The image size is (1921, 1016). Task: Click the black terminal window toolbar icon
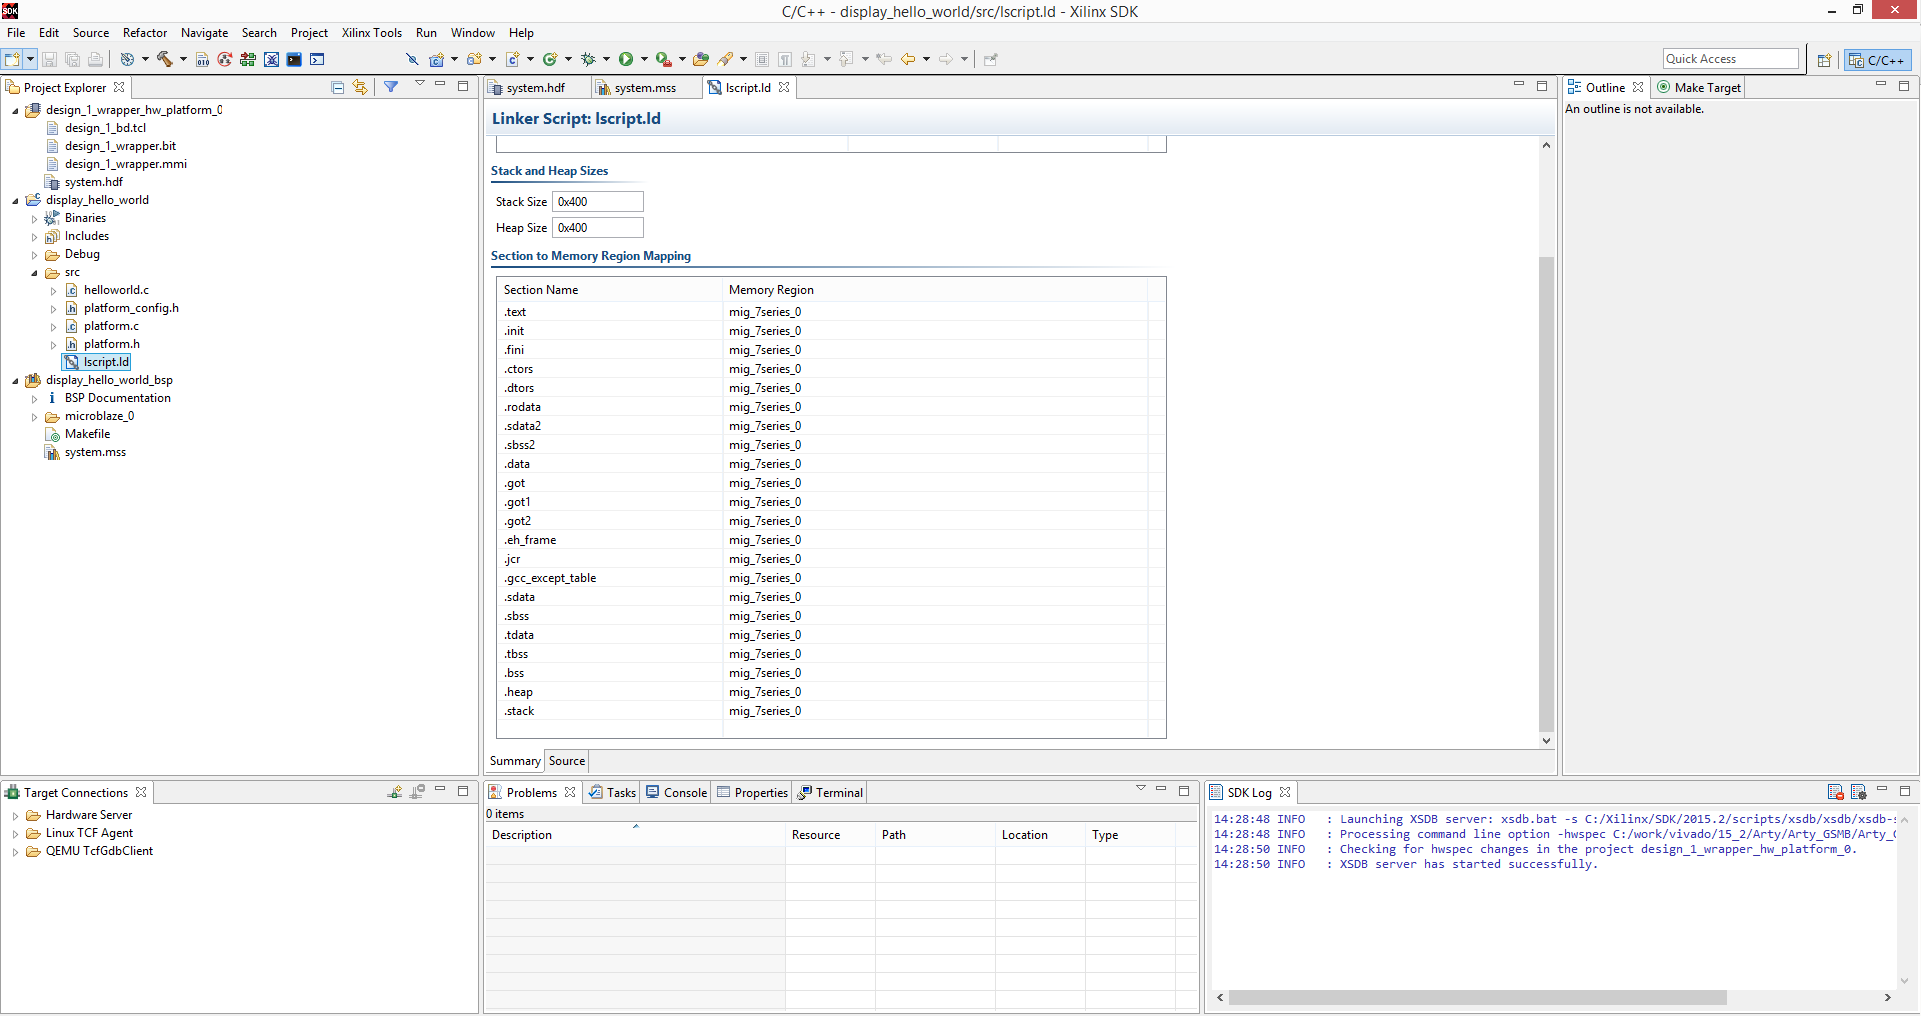click(294, 59)
